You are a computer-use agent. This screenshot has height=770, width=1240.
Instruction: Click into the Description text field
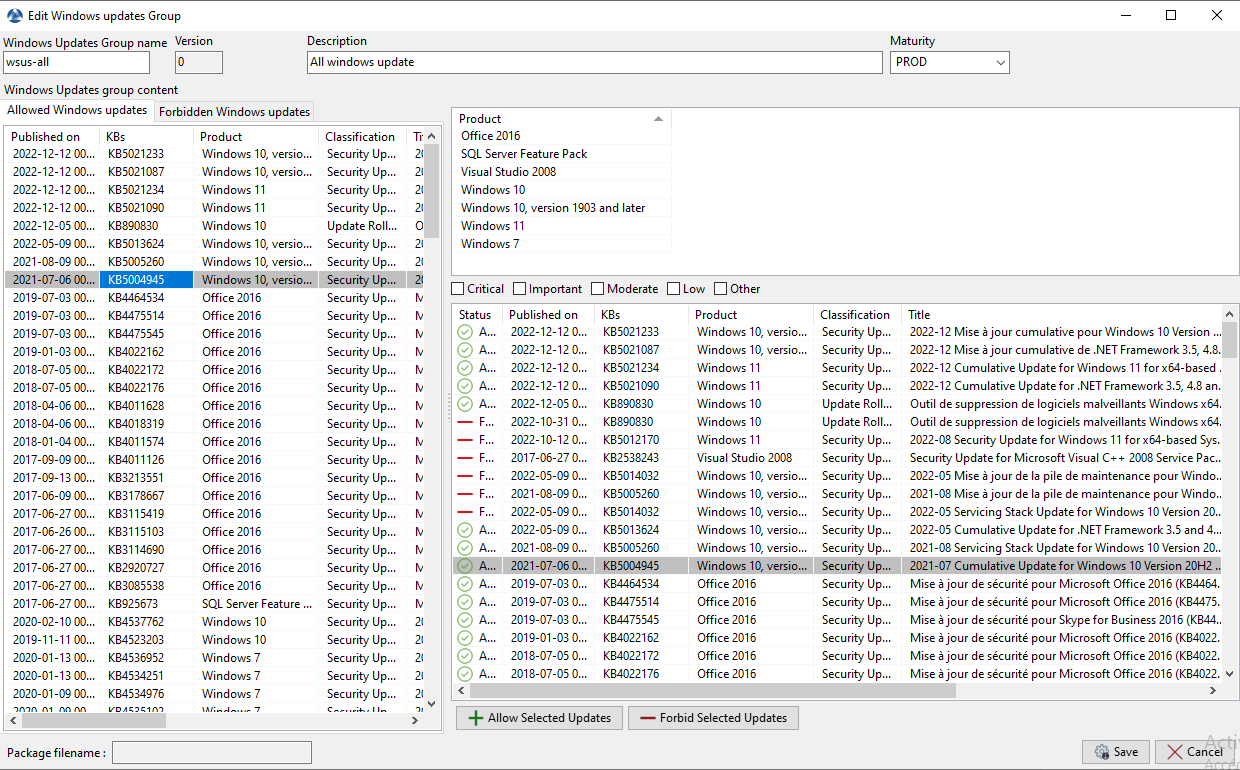coord(594,62)
